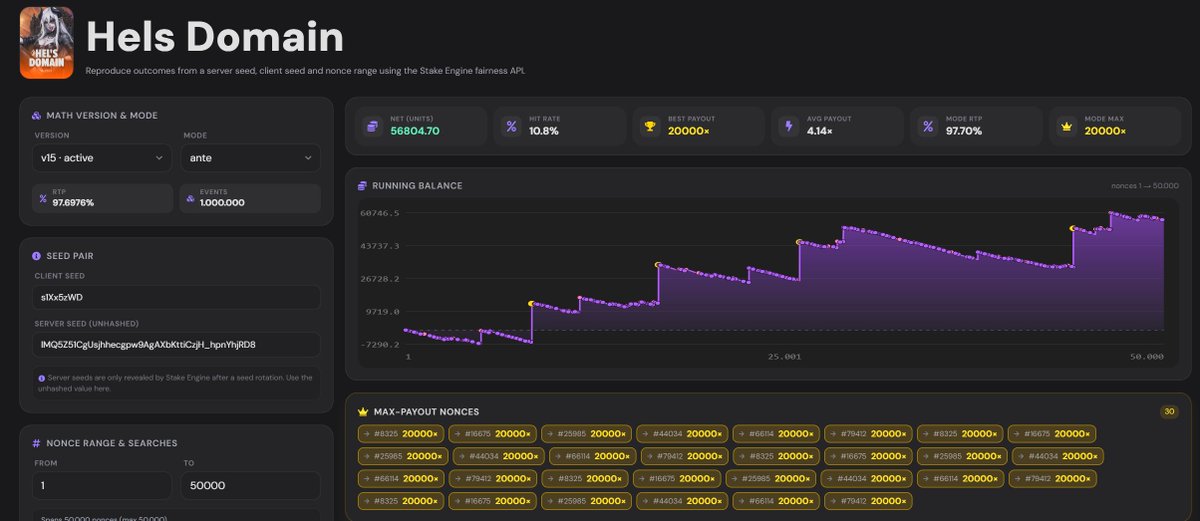Click the Math Version & Mode section icon

pyautogui.click(x=36, y=116)
